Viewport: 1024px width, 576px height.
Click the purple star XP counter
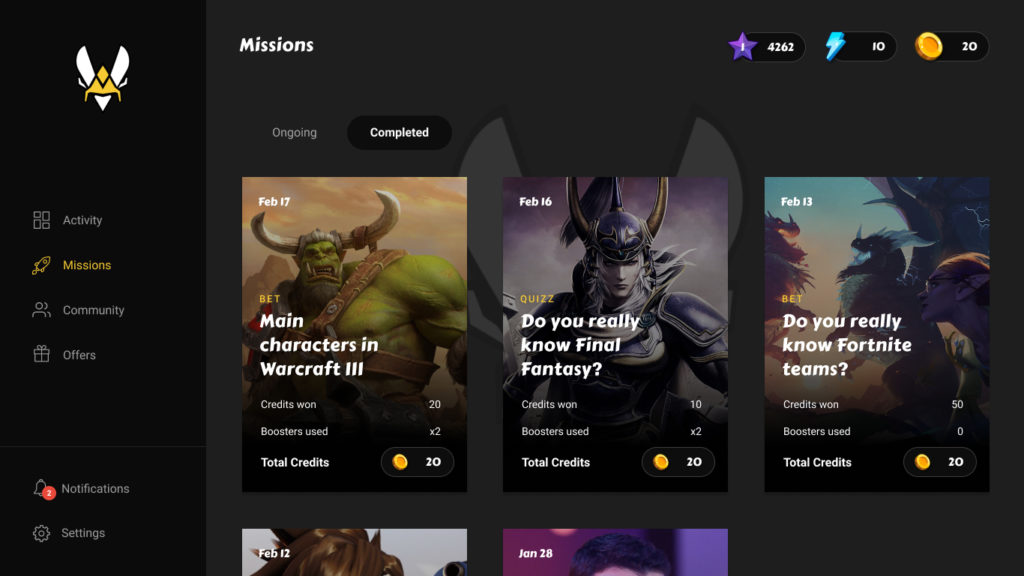[767, 46]
